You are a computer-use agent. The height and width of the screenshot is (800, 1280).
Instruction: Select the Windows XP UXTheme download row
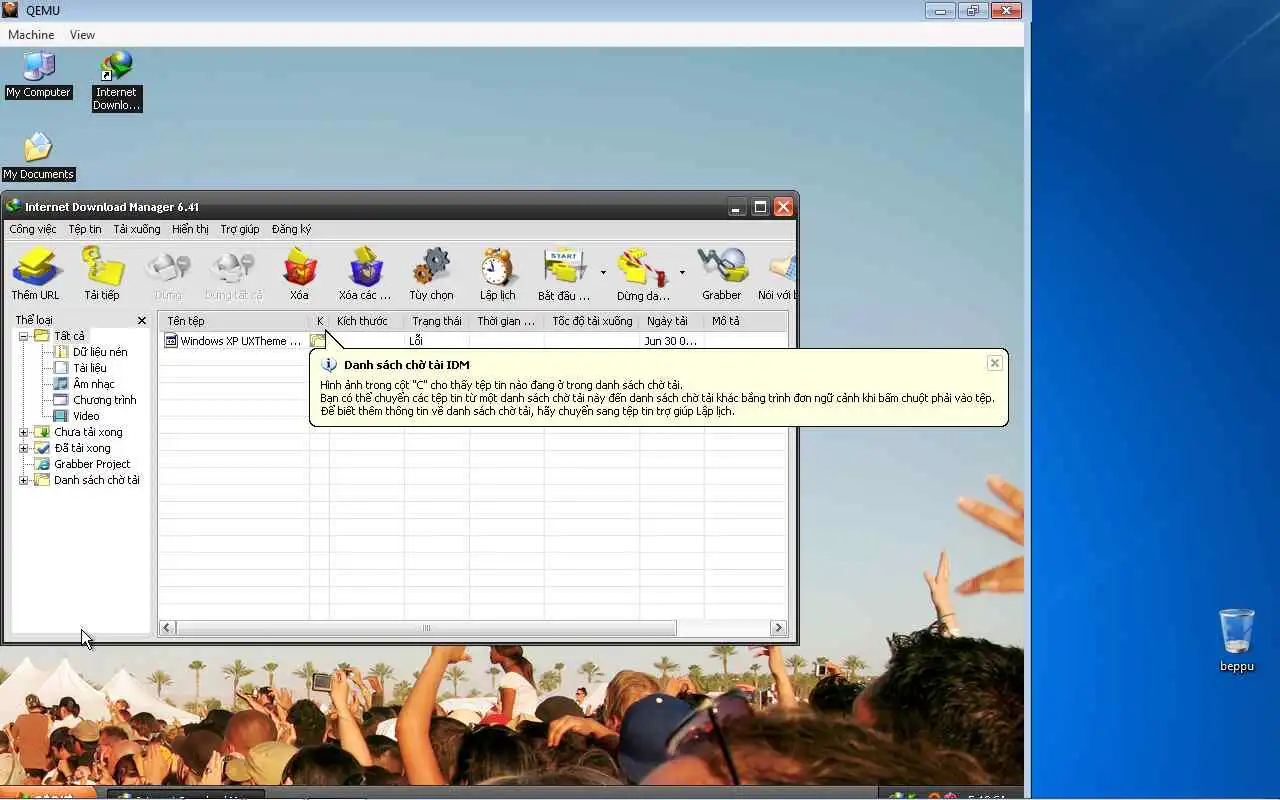pyautogui.click(x=473, y=341)
